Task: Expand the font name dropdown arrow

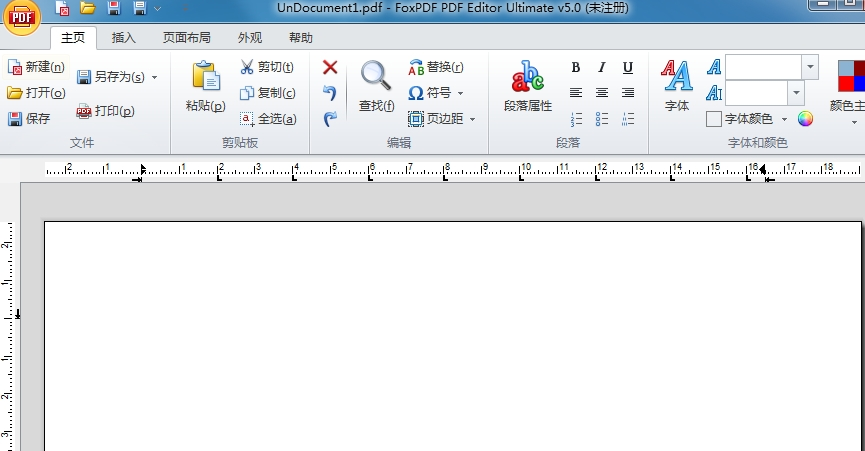Action: pos(810,67)
